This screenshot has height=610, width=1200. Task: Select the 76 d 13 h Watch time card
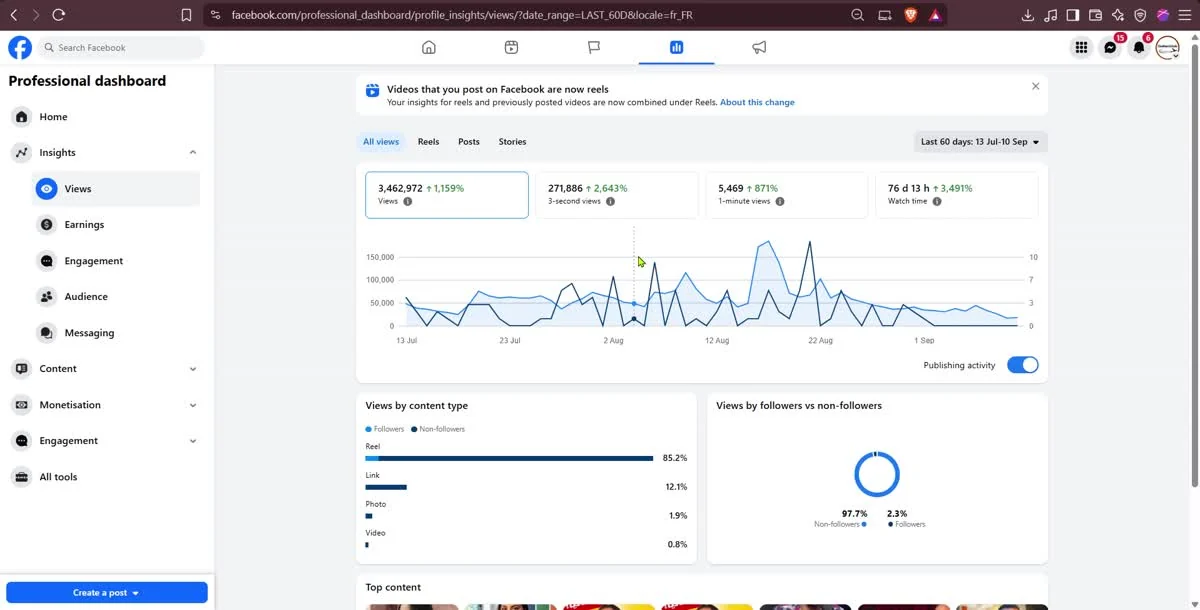pyautogui.click(x=957, y=195)
